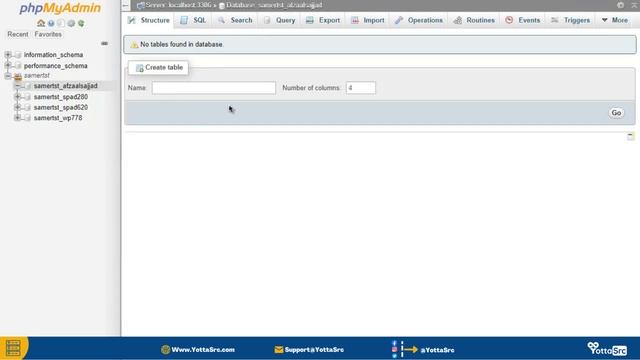The height and width of the screenshot is (360, 640).
Task: Expand the samertst_spad620 tree node
Action: 18,107
